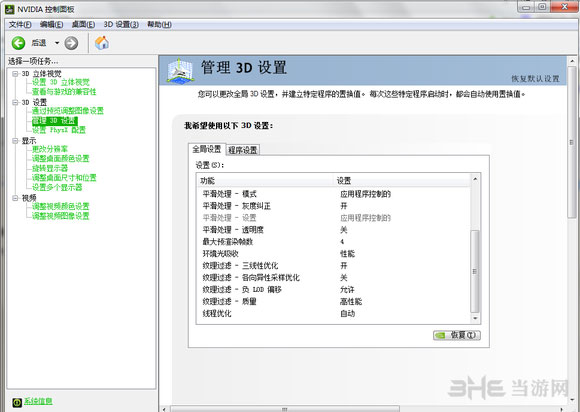Click the 设置 column header
This screenshot has height=412, width=580.
tap(402, 180)
